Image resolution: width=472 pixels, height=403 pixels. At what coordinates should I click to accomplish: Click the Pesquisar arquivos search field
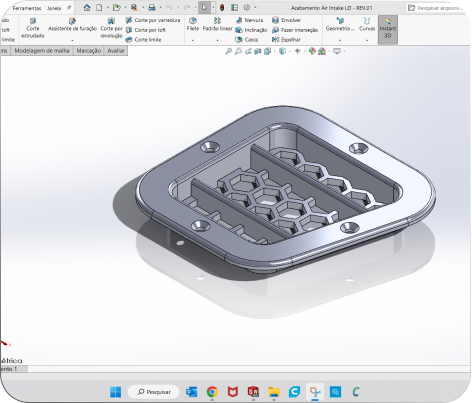pos(437,8)
